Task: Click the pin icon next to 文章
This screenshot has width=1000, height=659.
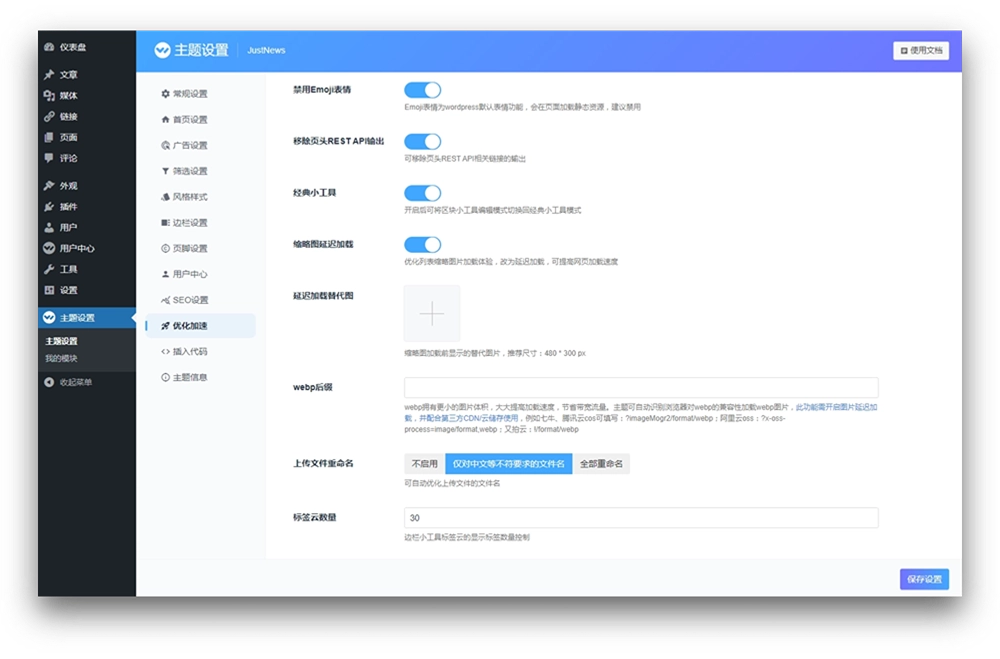Action: tap(49, 75)
